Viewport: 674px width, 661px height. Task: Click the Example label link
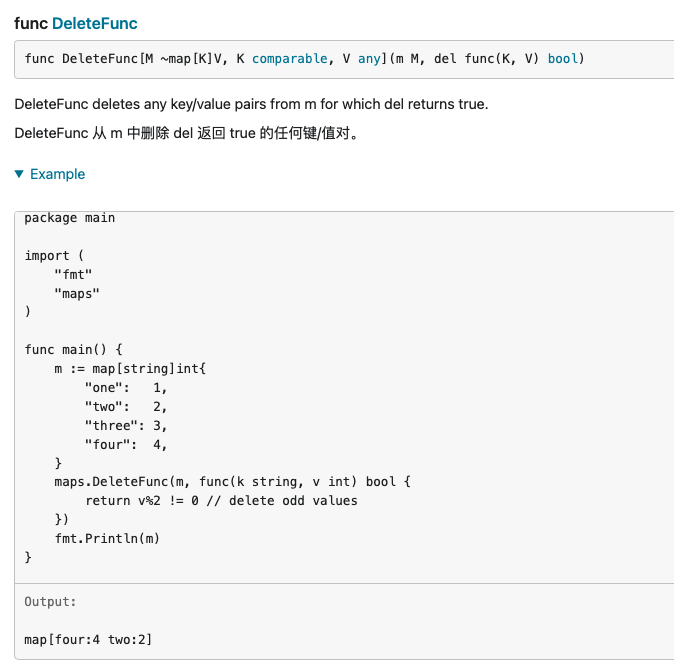[57, 174]
